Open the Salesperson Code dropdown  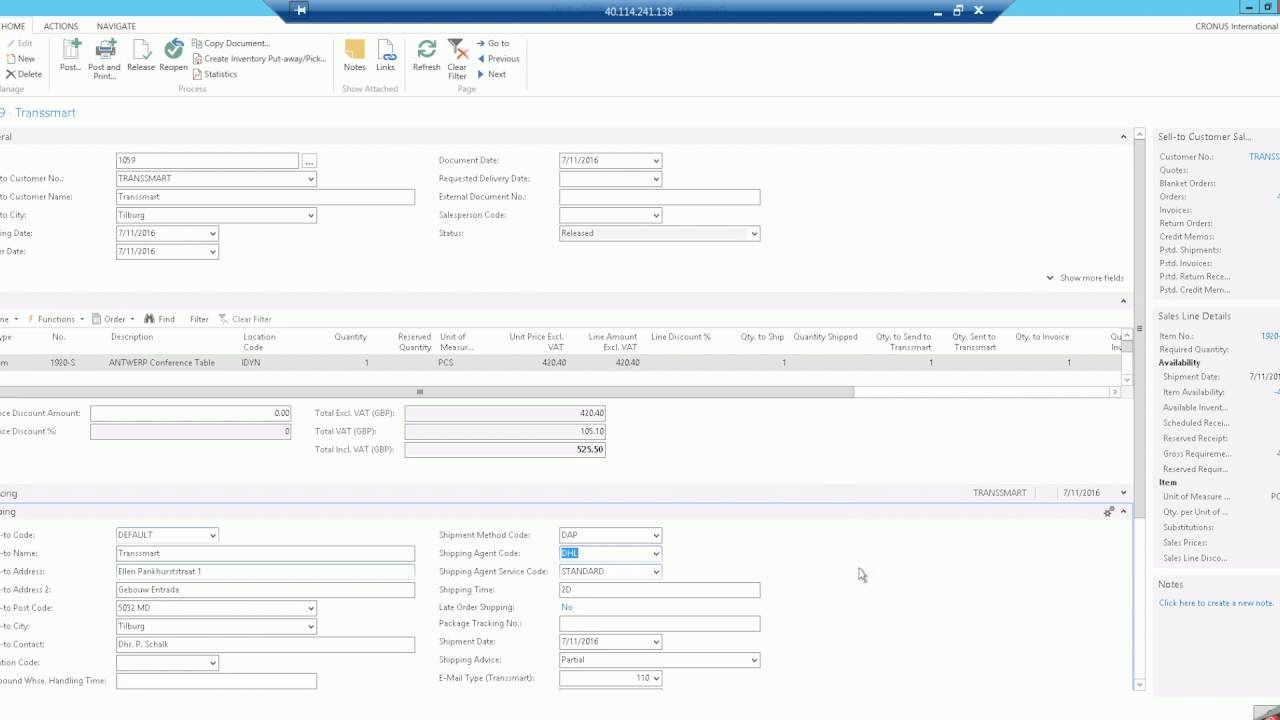click(x=656, y=215)
